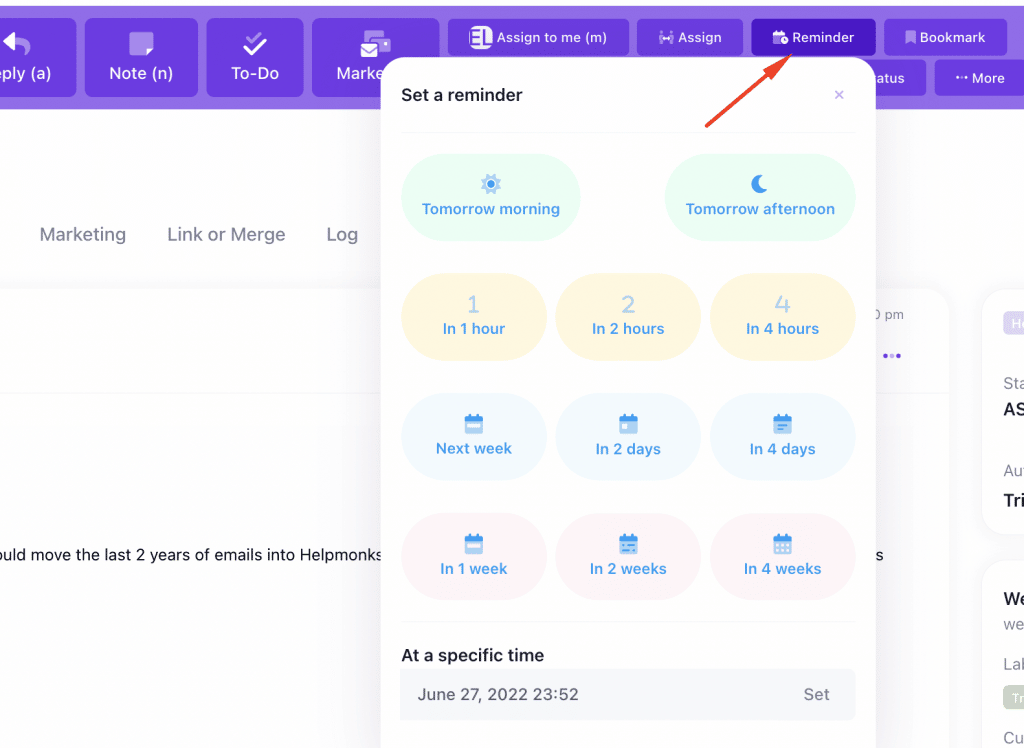Click the specific time date field

[590, 694]
